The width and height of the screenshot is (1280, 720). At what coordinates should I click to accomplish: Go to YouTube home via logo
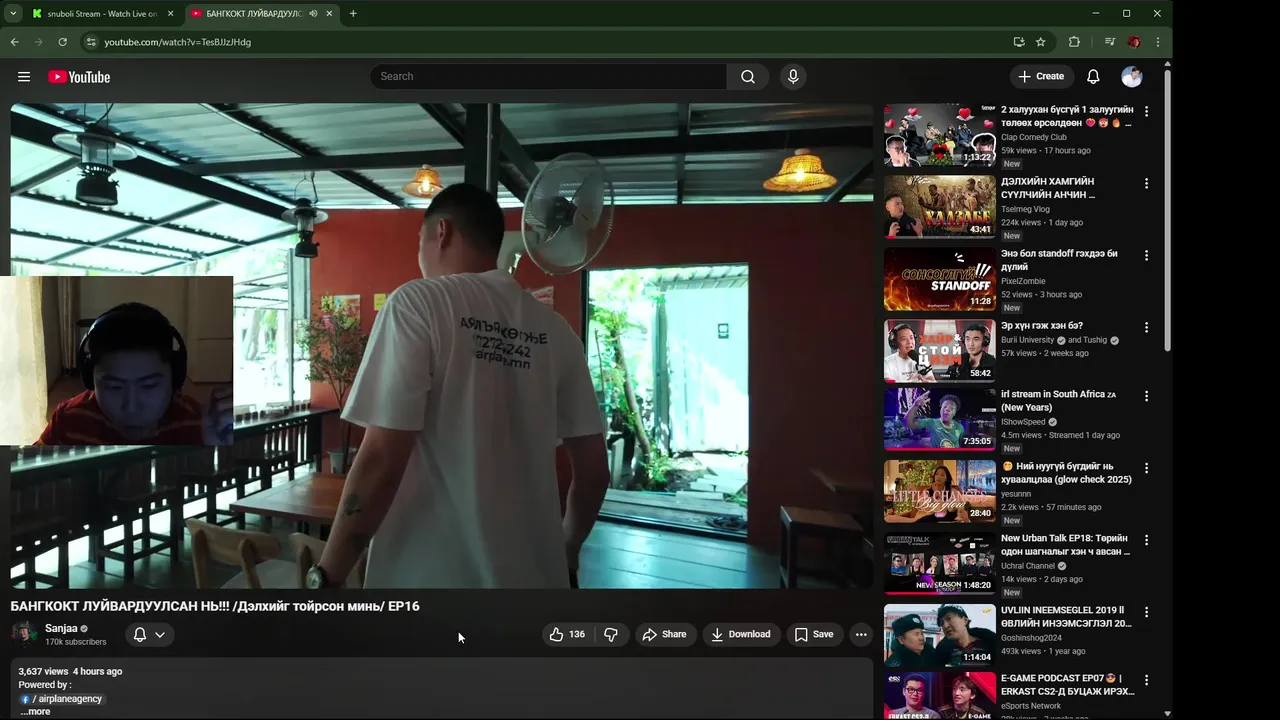(x=79, y=77)
